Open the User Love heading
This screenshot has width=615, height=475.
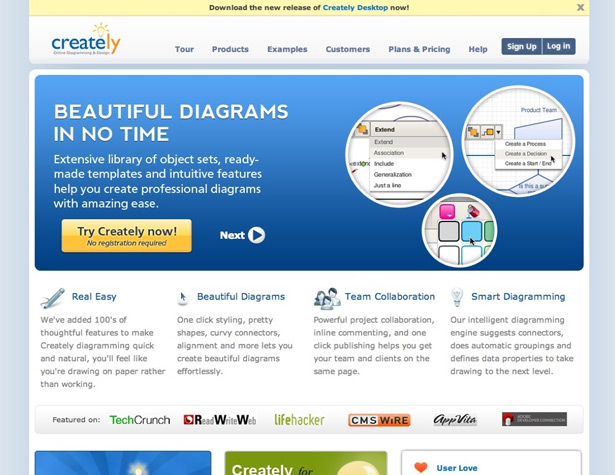pyautogui.click(x=457, y=468)
